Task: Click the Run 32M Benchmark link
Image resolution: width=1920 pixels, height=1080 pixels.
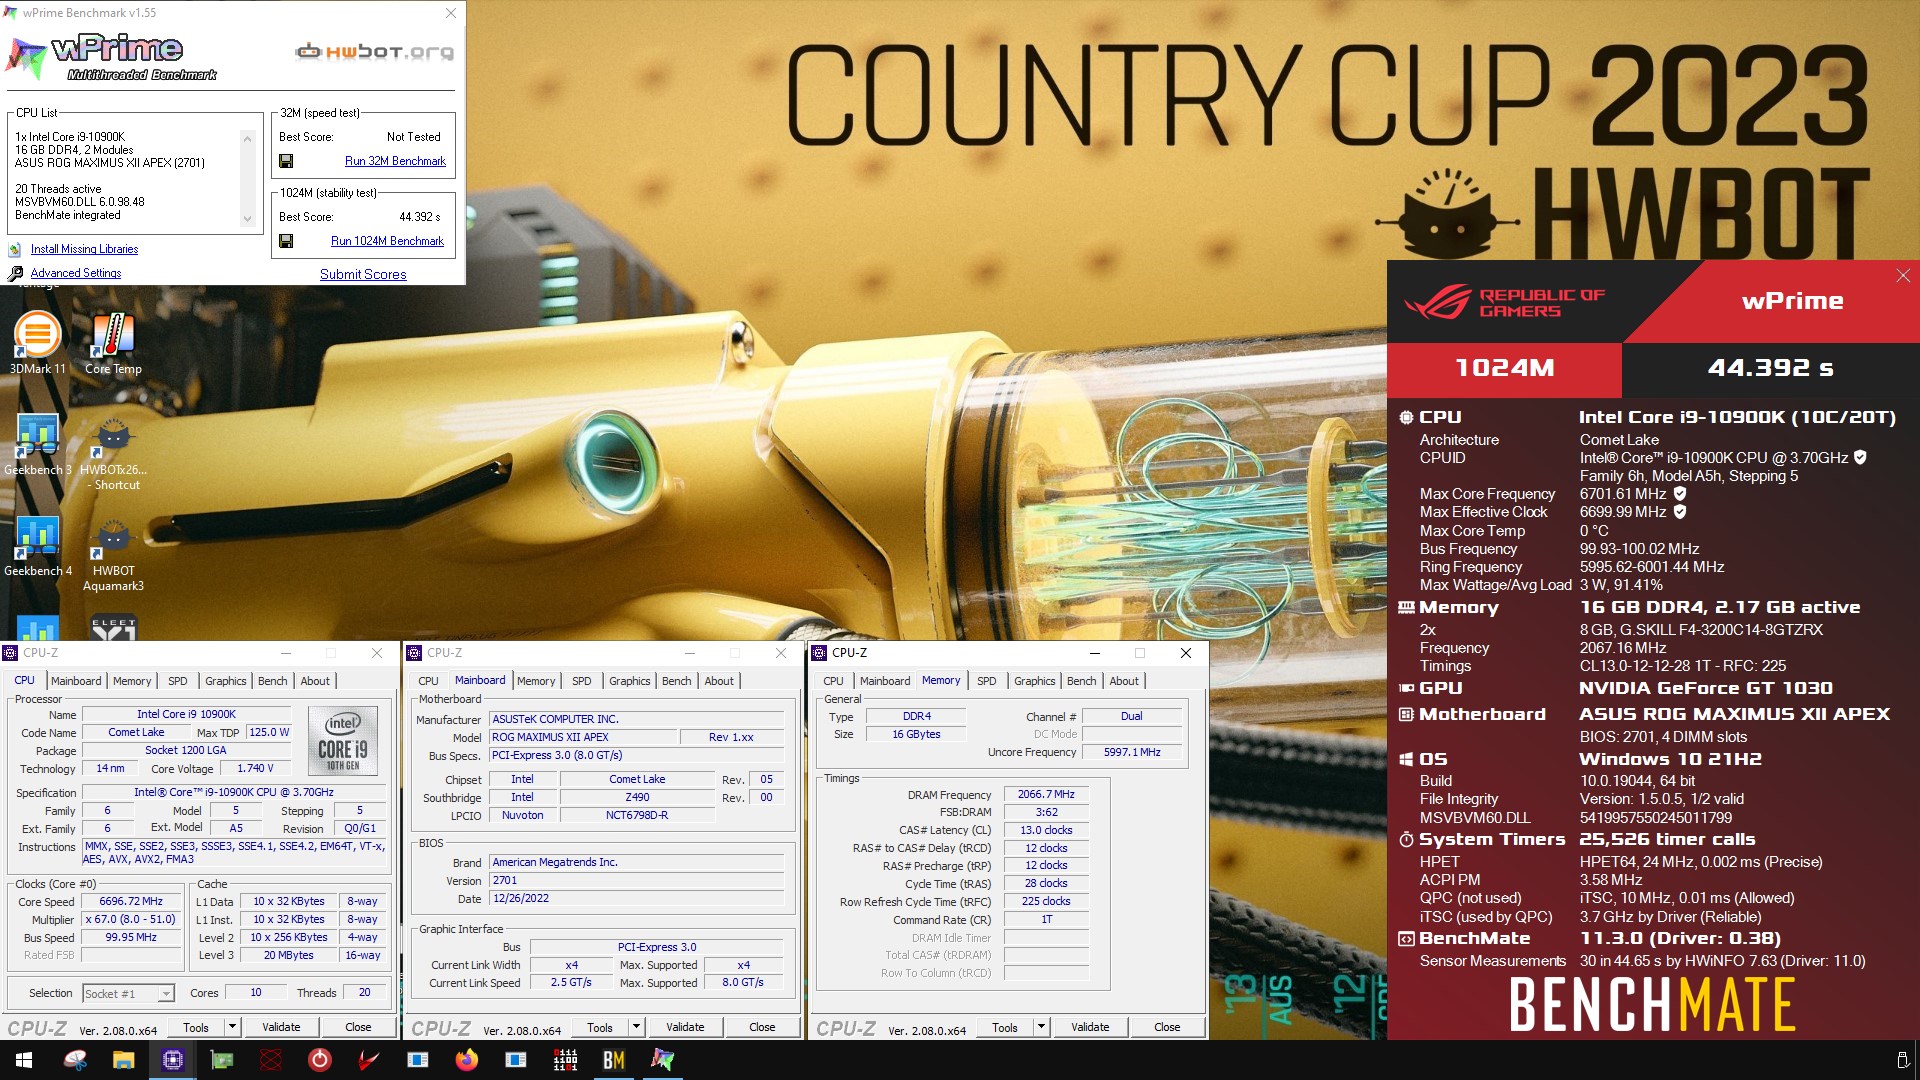Action: pos(395,161)
